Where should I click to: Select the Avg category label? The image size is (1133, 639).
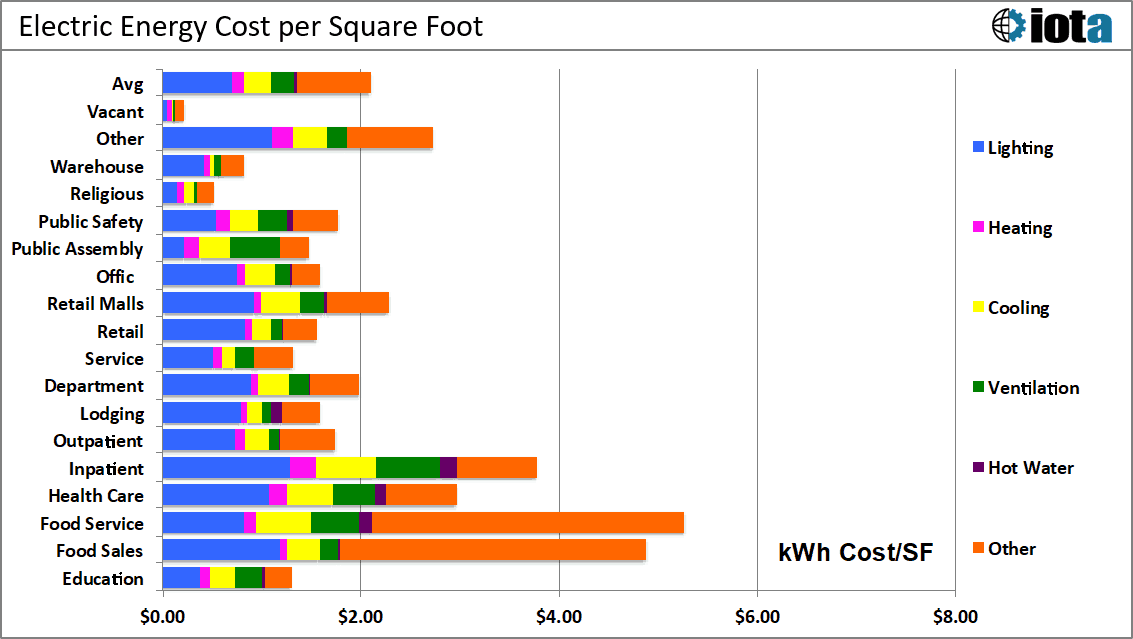tap(127, 84)
